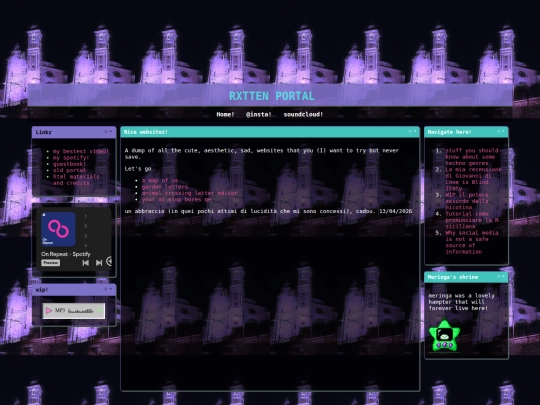
Task: Click the circle icon on 'Navigate here!' panel
Action: click(498, 131)
